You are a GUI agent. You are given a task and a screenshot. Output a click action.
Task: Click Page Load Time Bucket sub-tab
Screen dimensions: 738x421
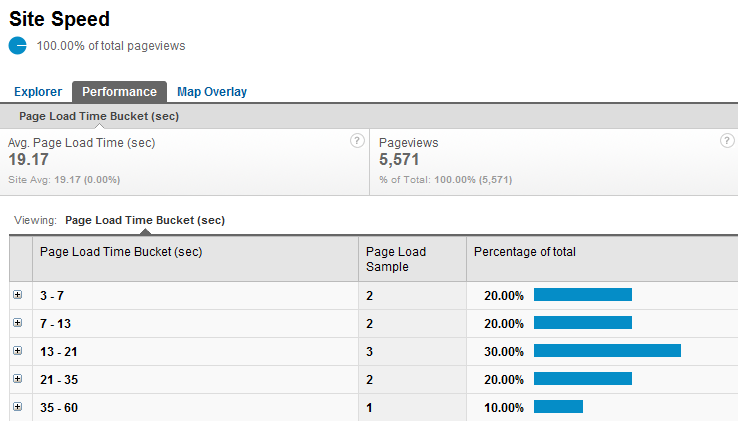[x=99, y=116]
